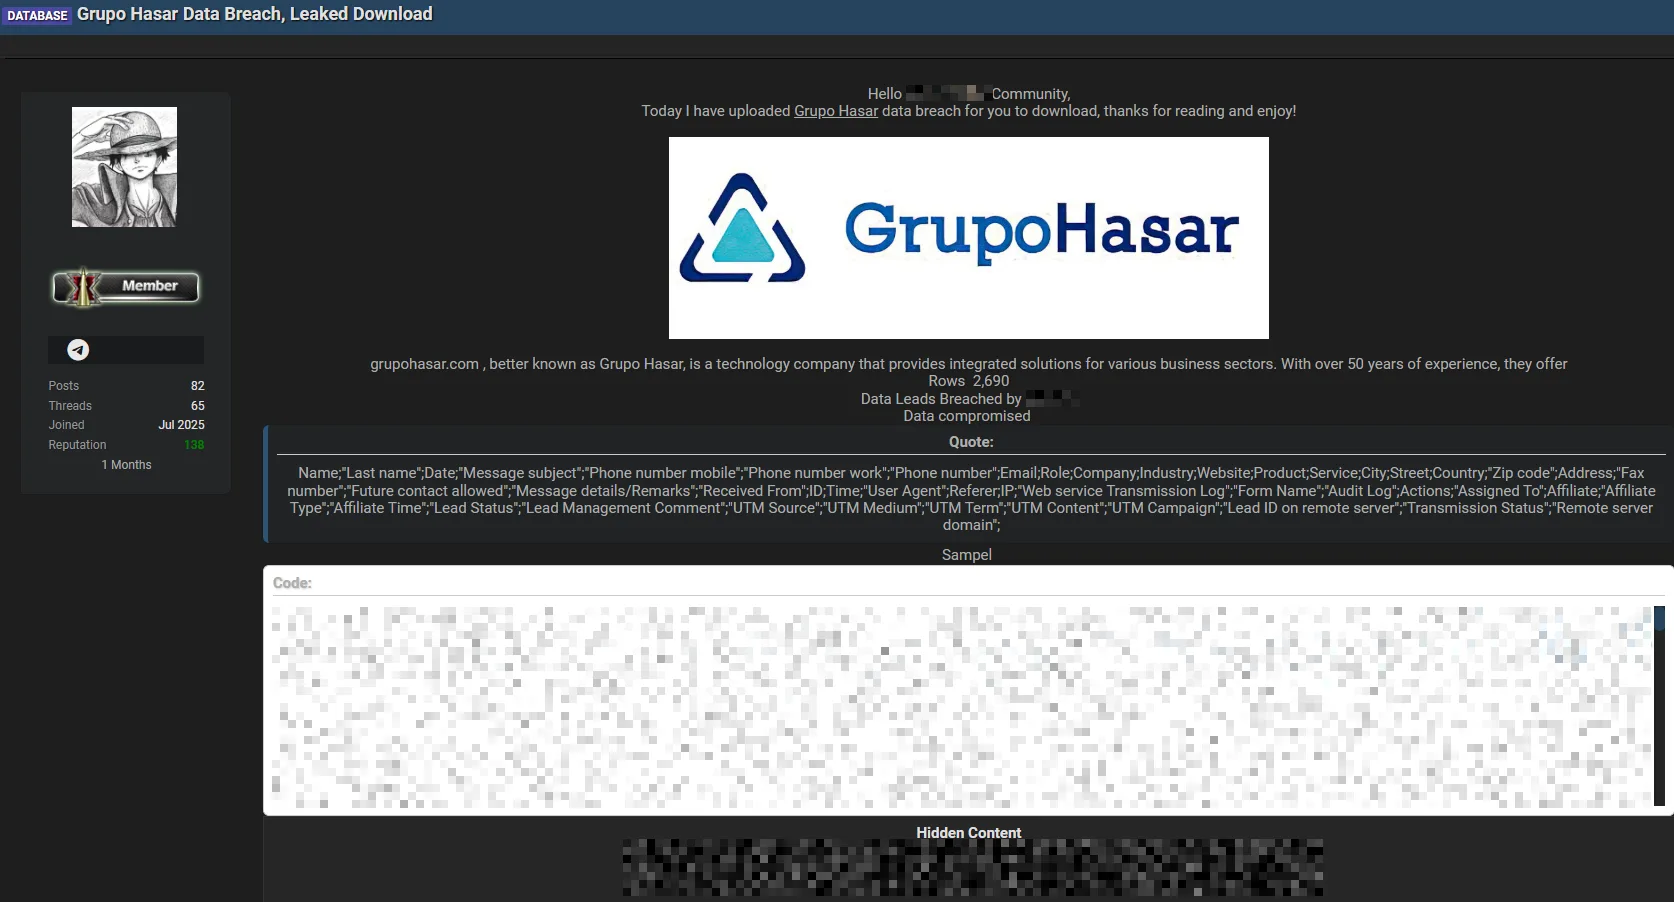Click the 1 Months text under Reputation
Image resolution: width=1674 pixels, height=902 pixels.
[126, 465]
